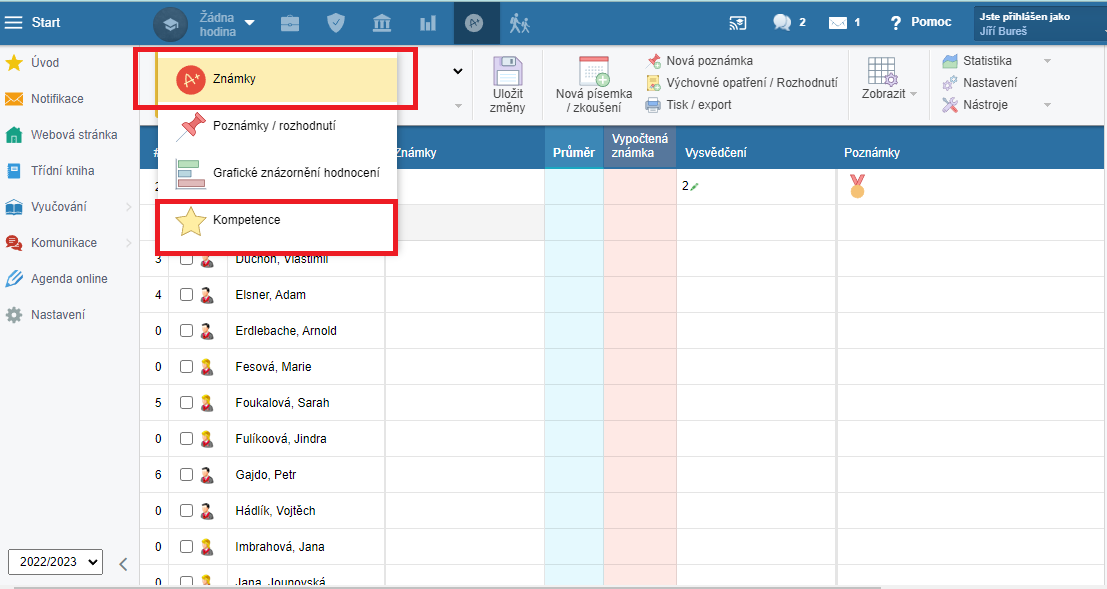Open the envelope mail icon
The width and height of the screenshot is (1107, 589).
(x=838, y=23)
